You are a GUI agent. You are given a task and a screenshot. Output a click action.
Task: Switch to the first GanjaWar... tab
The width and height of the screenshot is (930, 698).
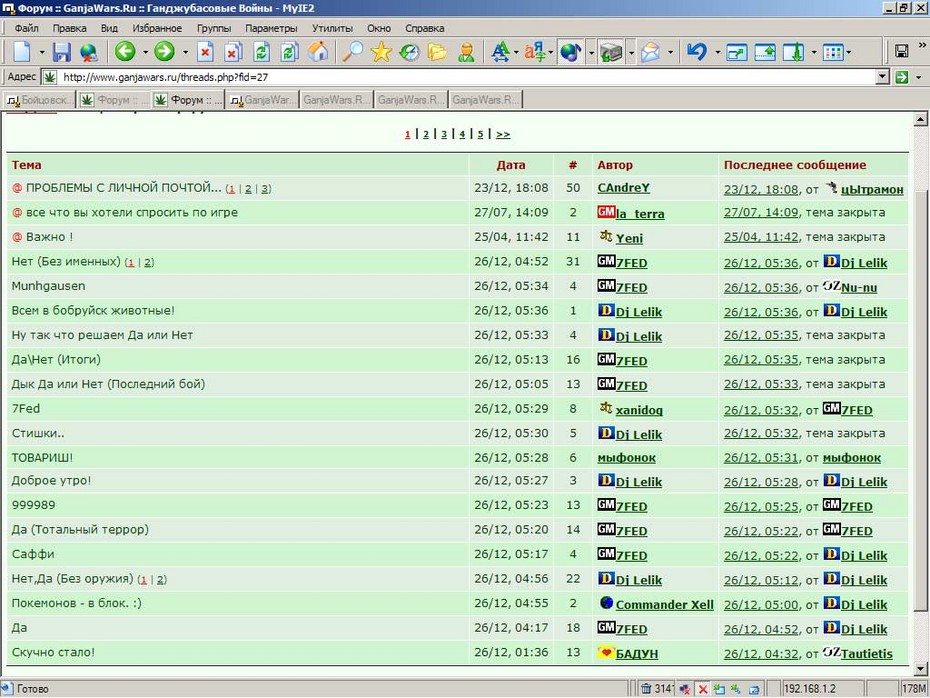tap(262, 100)
